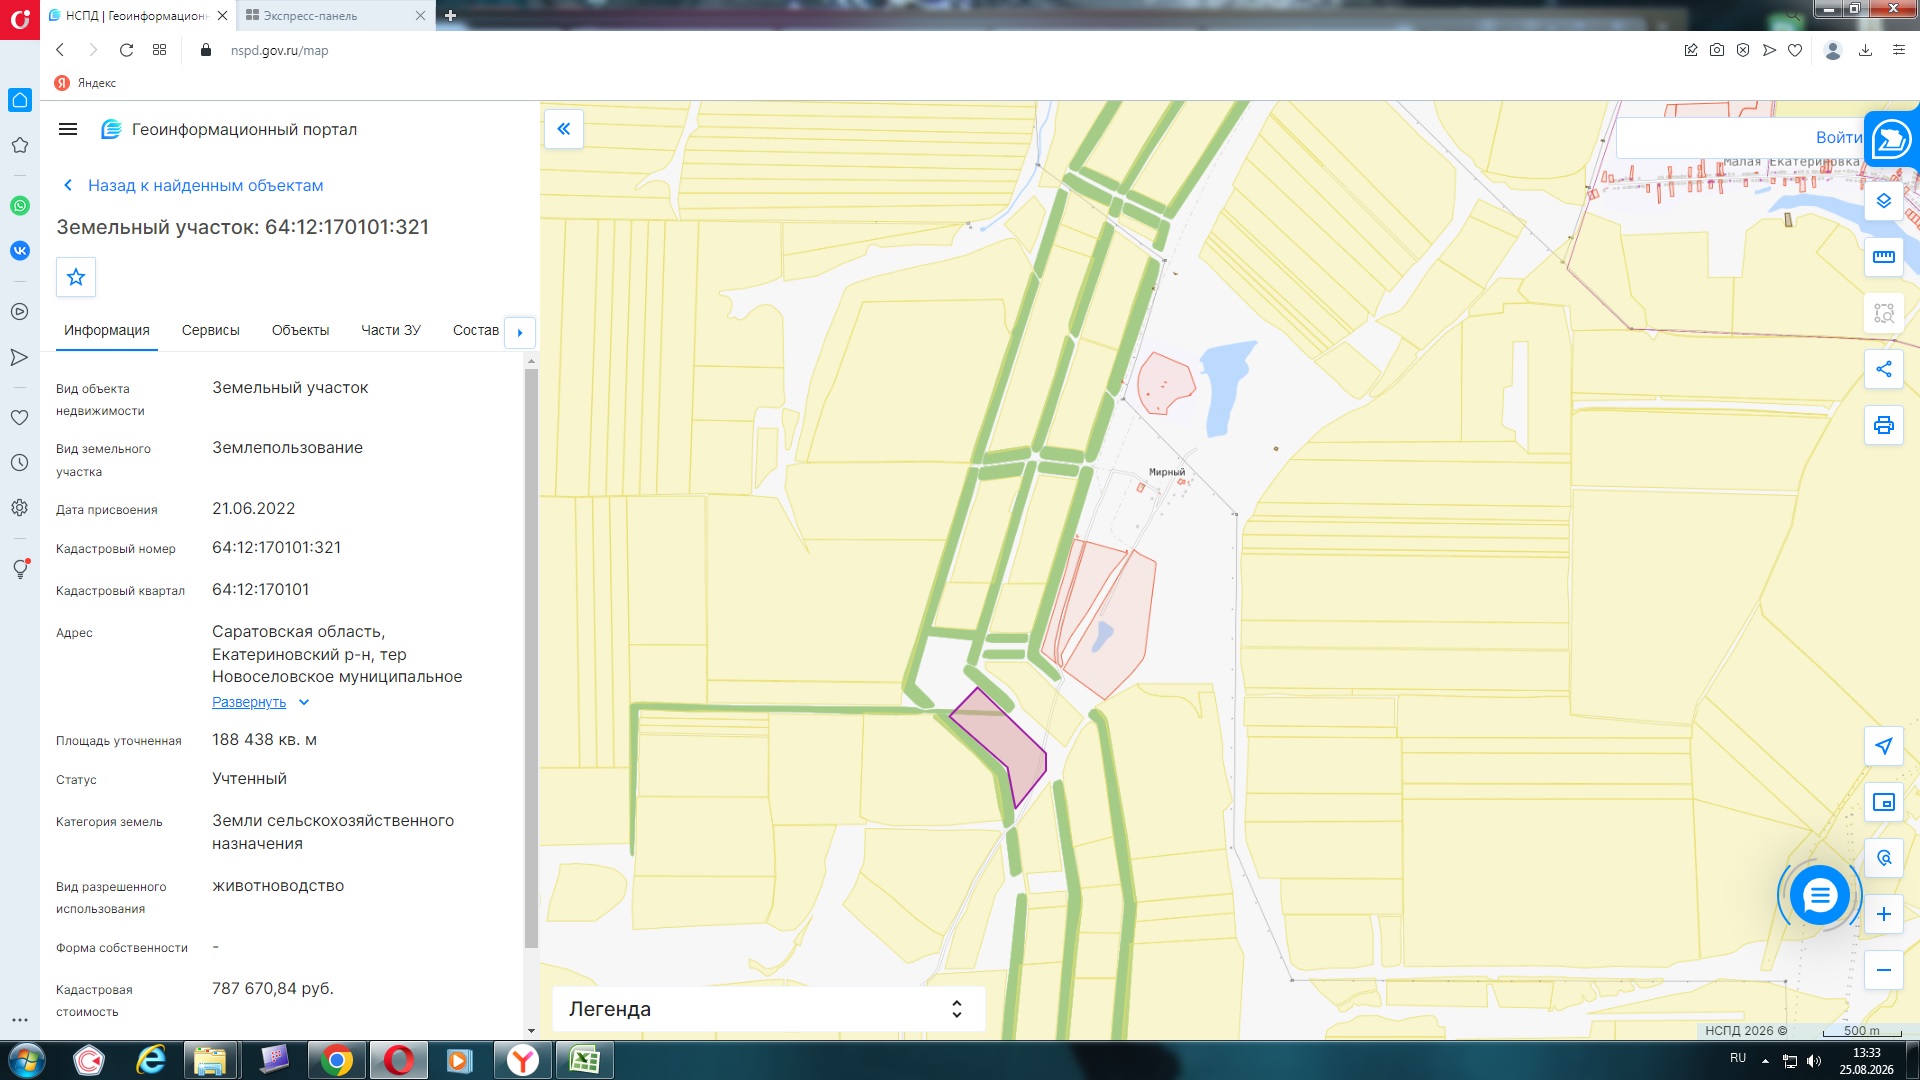Open the hamburger main menu
The width and height of the screenshot is (1920, 1080).
pos(68,129)
